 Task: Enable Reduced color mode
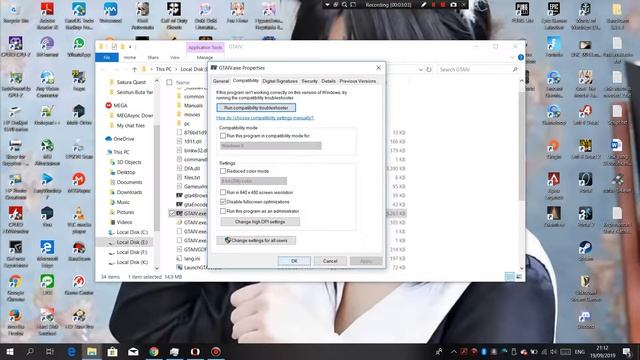[x=223, y=171]
